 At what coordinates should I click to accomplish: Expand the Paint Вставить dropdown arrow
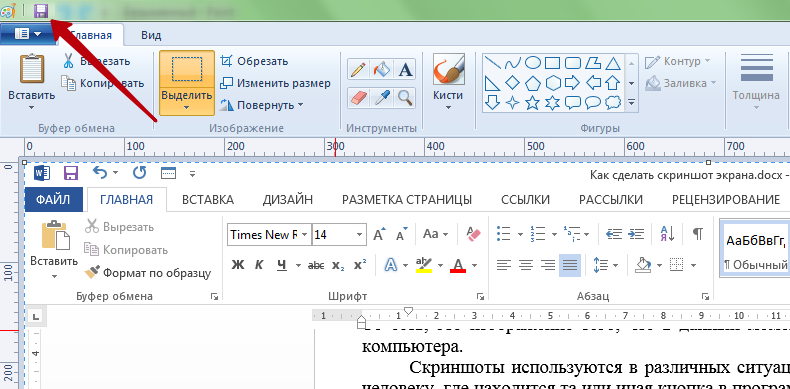click(32, 107)
